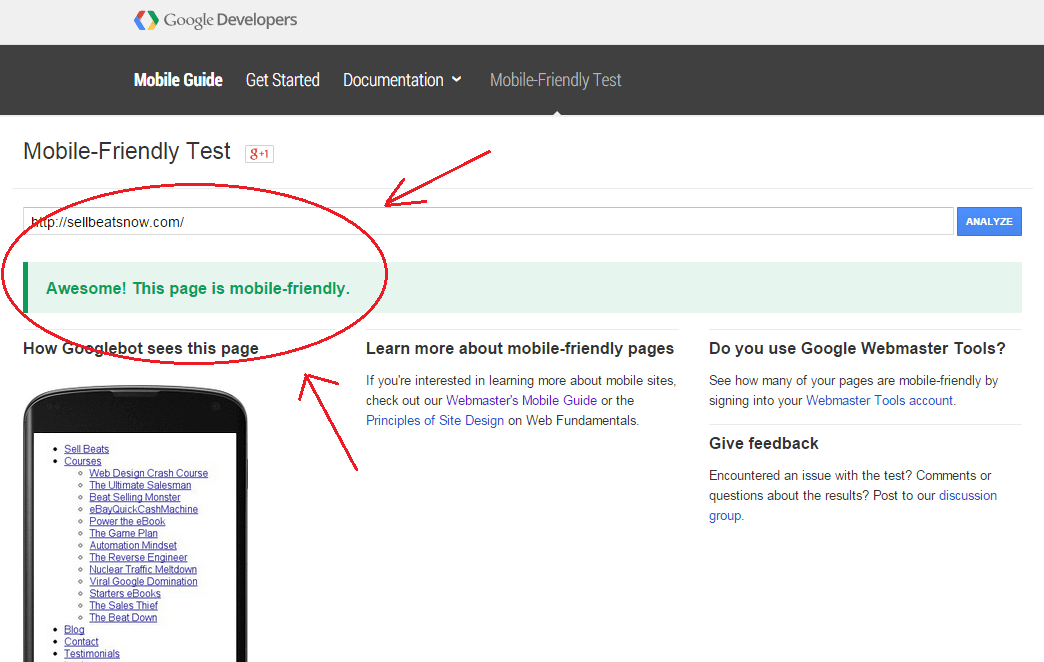
Task: Open the Get Started page
Action: point(282,80)
